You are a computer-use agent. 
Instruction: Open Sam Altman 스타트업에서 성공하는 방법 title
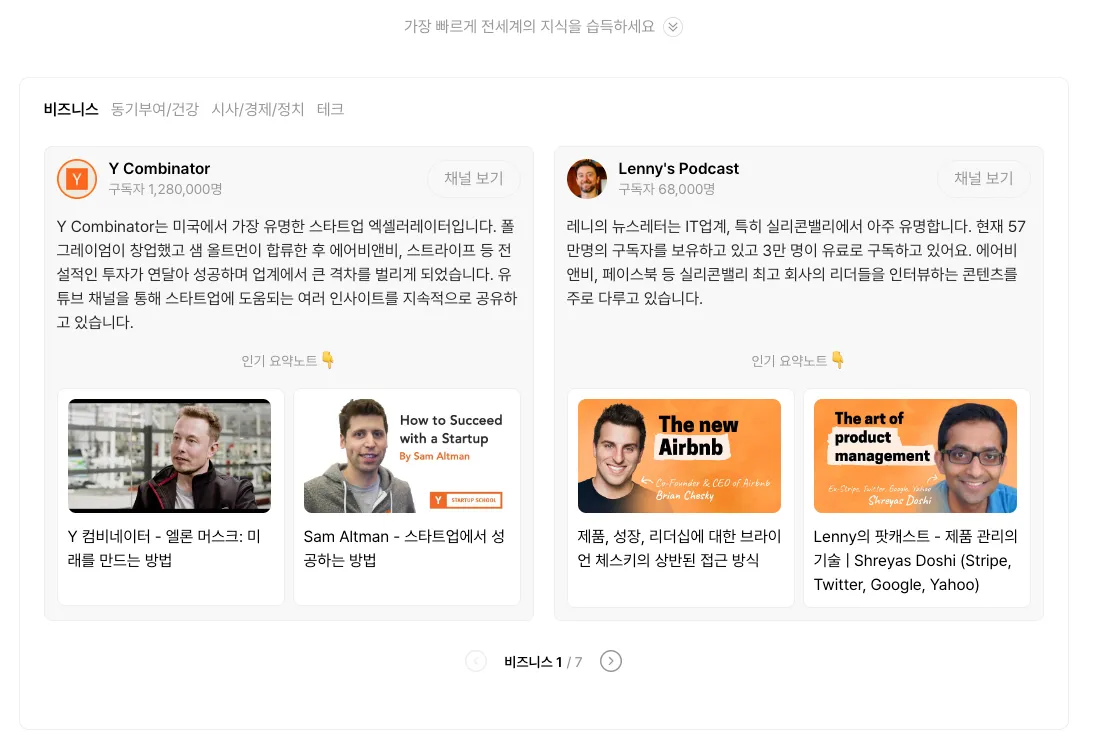pyautogui.click(x=404, y=548)
